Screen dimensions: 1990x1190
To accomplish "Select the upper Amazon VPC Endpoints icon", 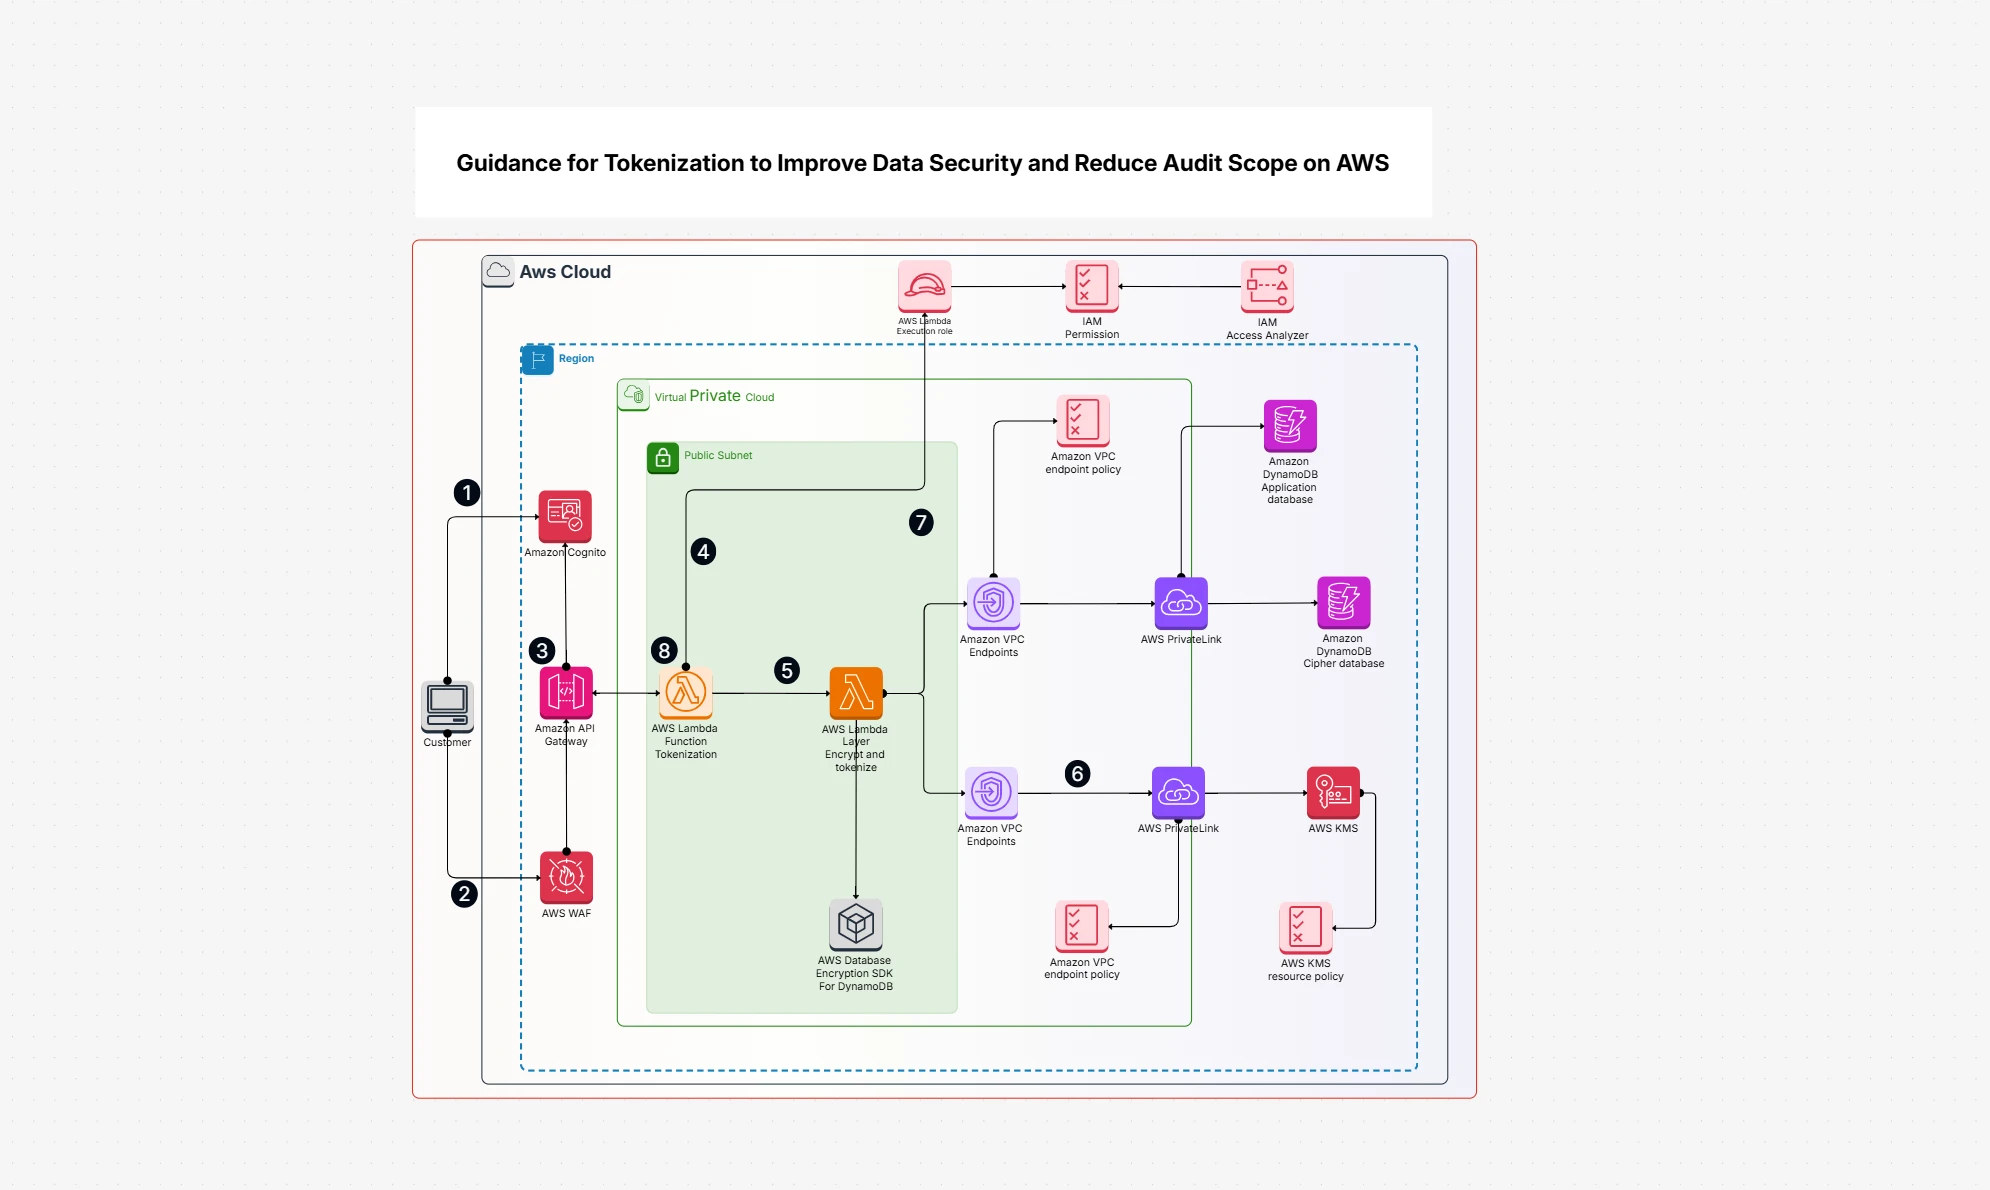I will point(993,604).
